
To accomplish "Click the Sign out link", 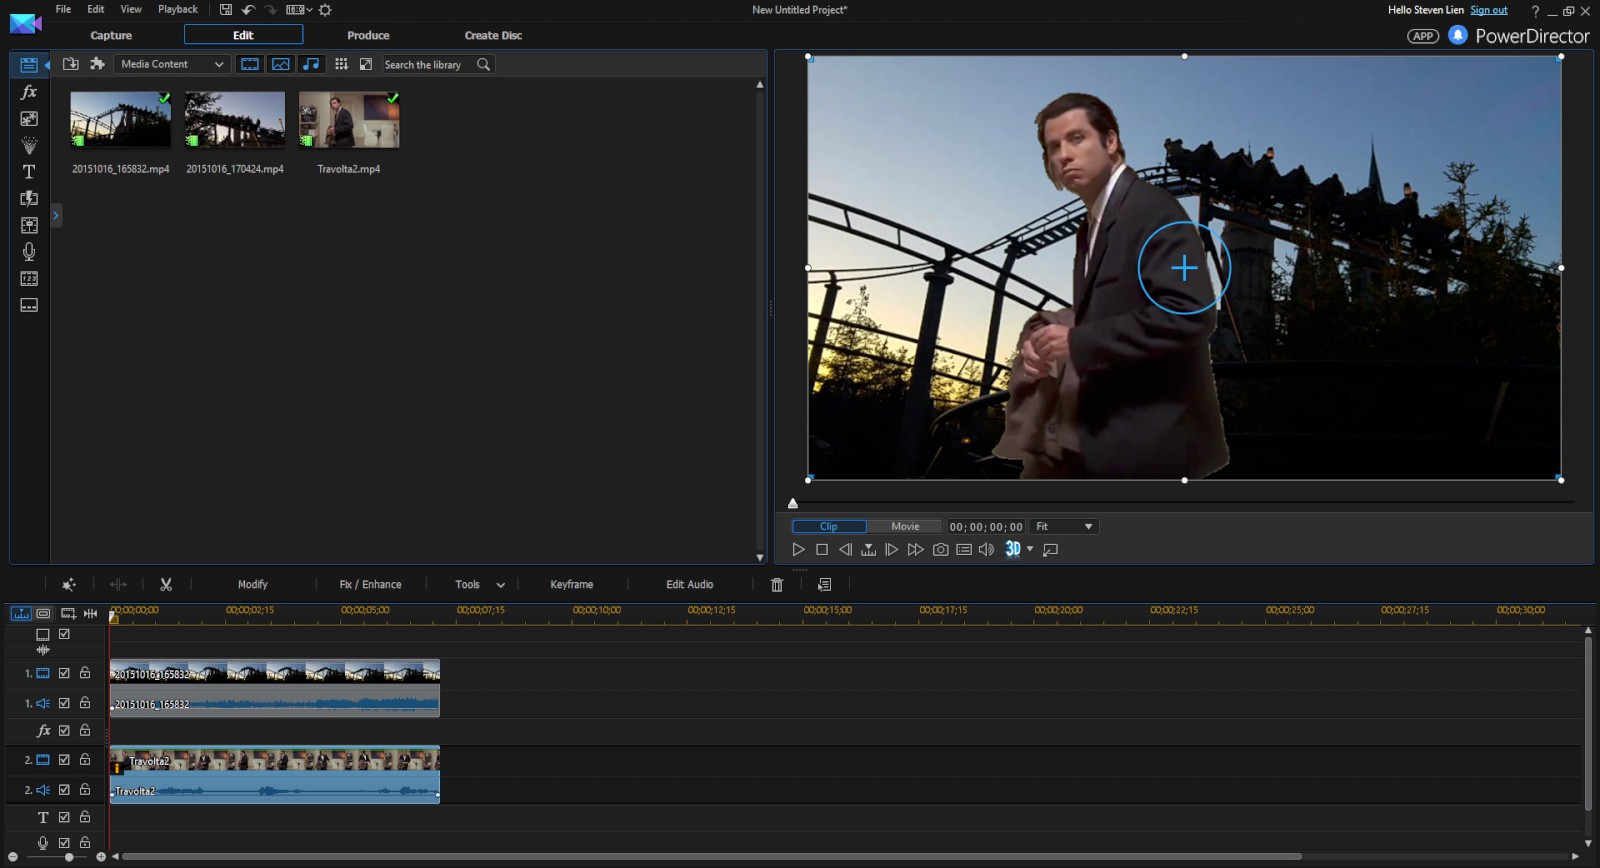I will (1489, 10).
